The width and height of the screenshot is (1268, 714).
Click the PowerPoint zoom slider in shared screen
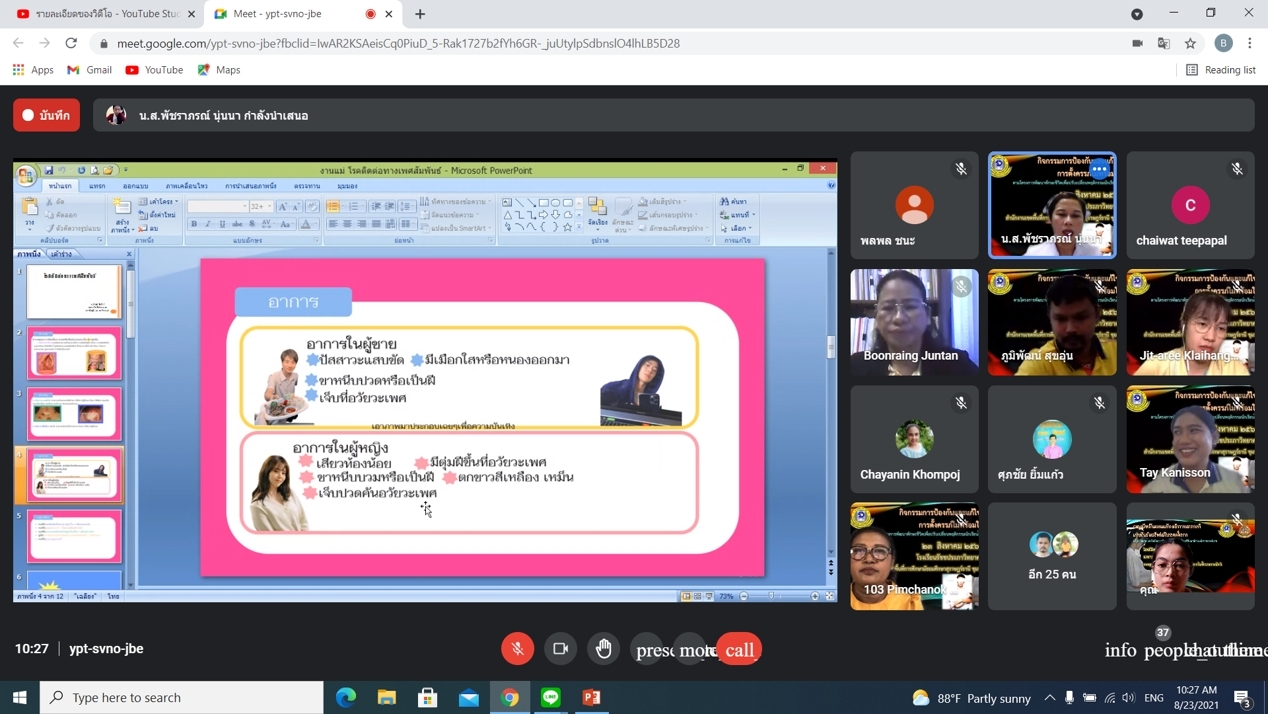coord(771,596)
